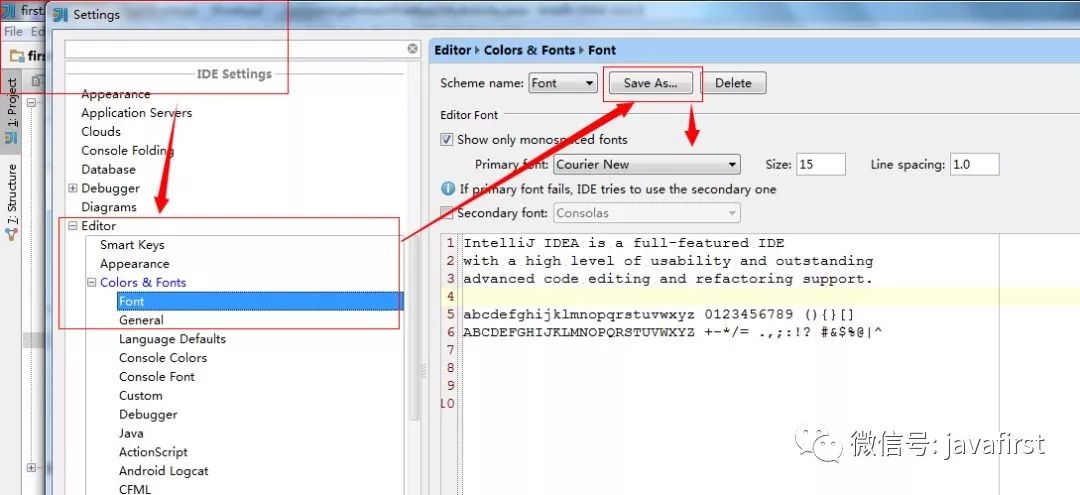1080x495 pixels.
Task: Open the Primary font dropdown
Action: [647, 165]
